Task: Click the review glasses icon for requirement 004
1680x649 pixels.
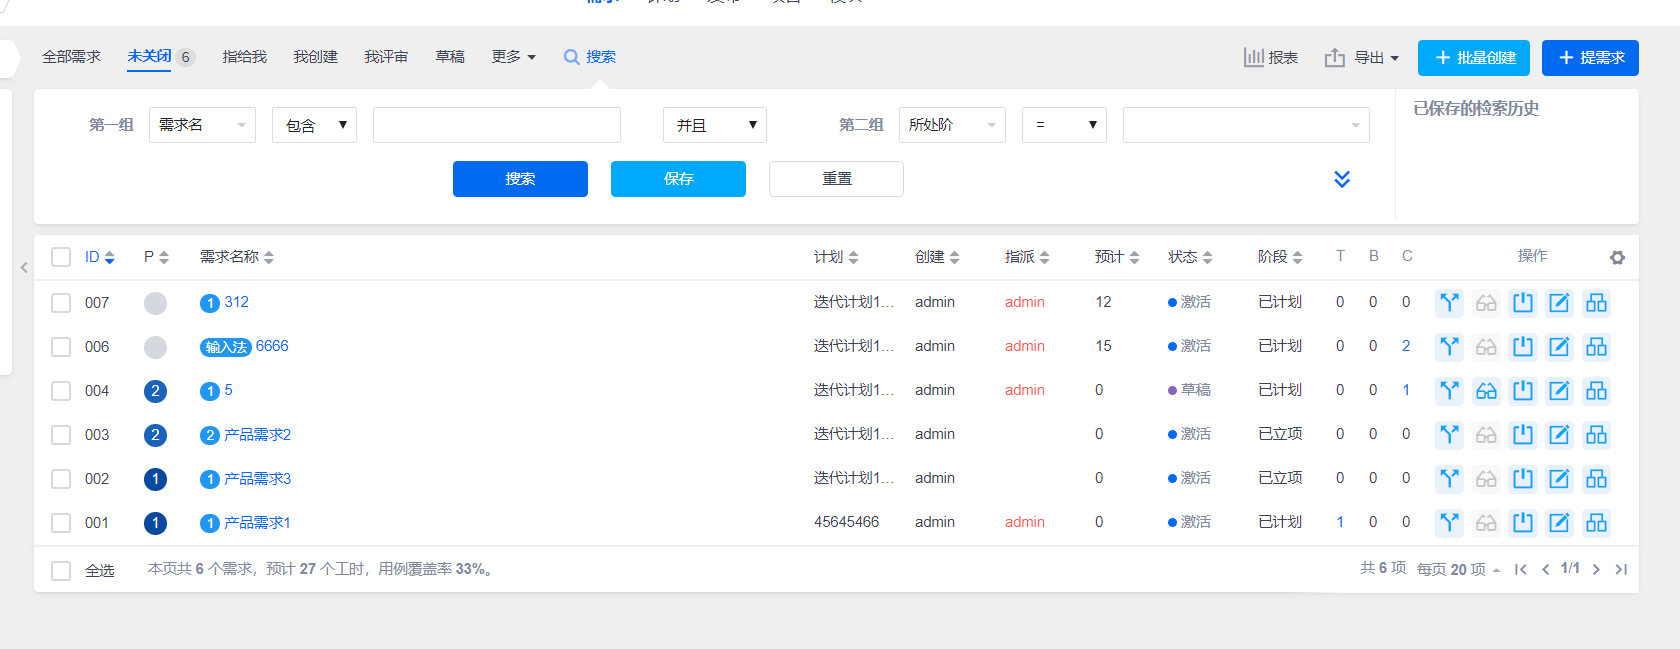Action: [1486, 391]
